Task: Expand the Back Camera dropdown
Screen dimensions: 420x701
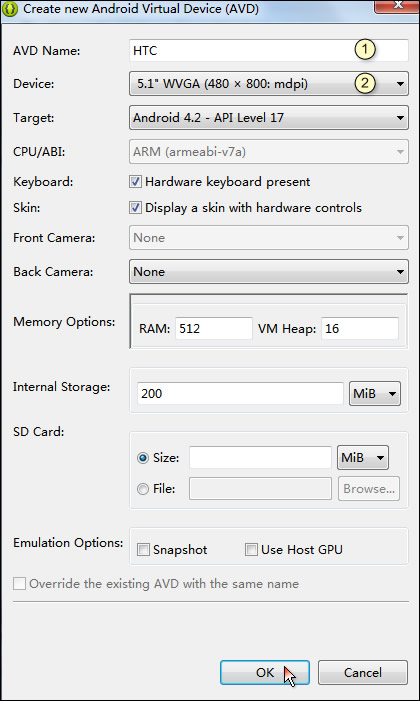Action: point(269,272)
